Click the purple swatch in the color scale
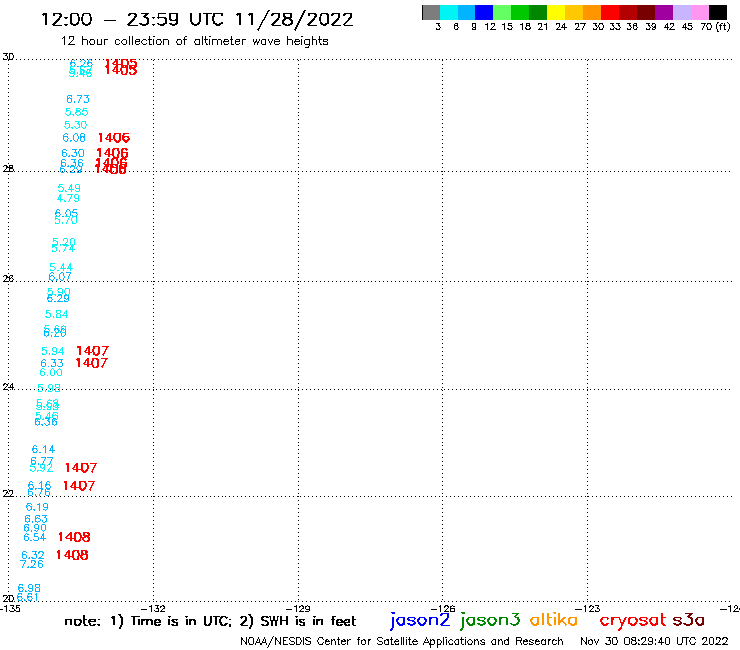This screenshot has width=740, height=650. pos(664,12)
